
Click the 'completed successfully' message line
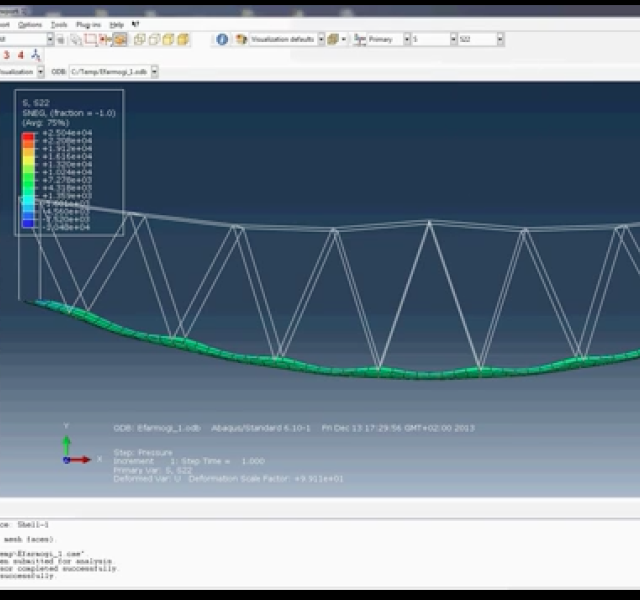coord(58,569)
